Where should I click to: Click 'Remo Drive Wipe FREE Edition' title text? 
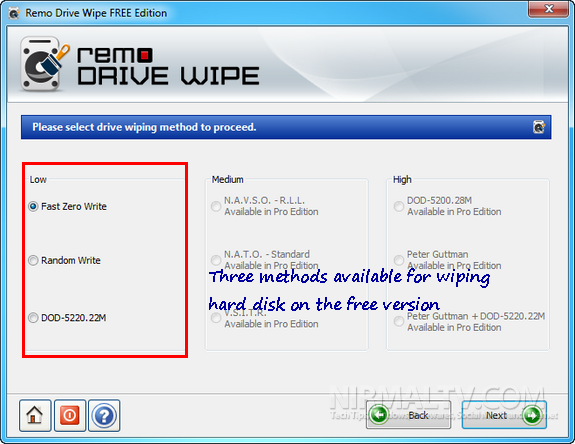coord(96,13)
